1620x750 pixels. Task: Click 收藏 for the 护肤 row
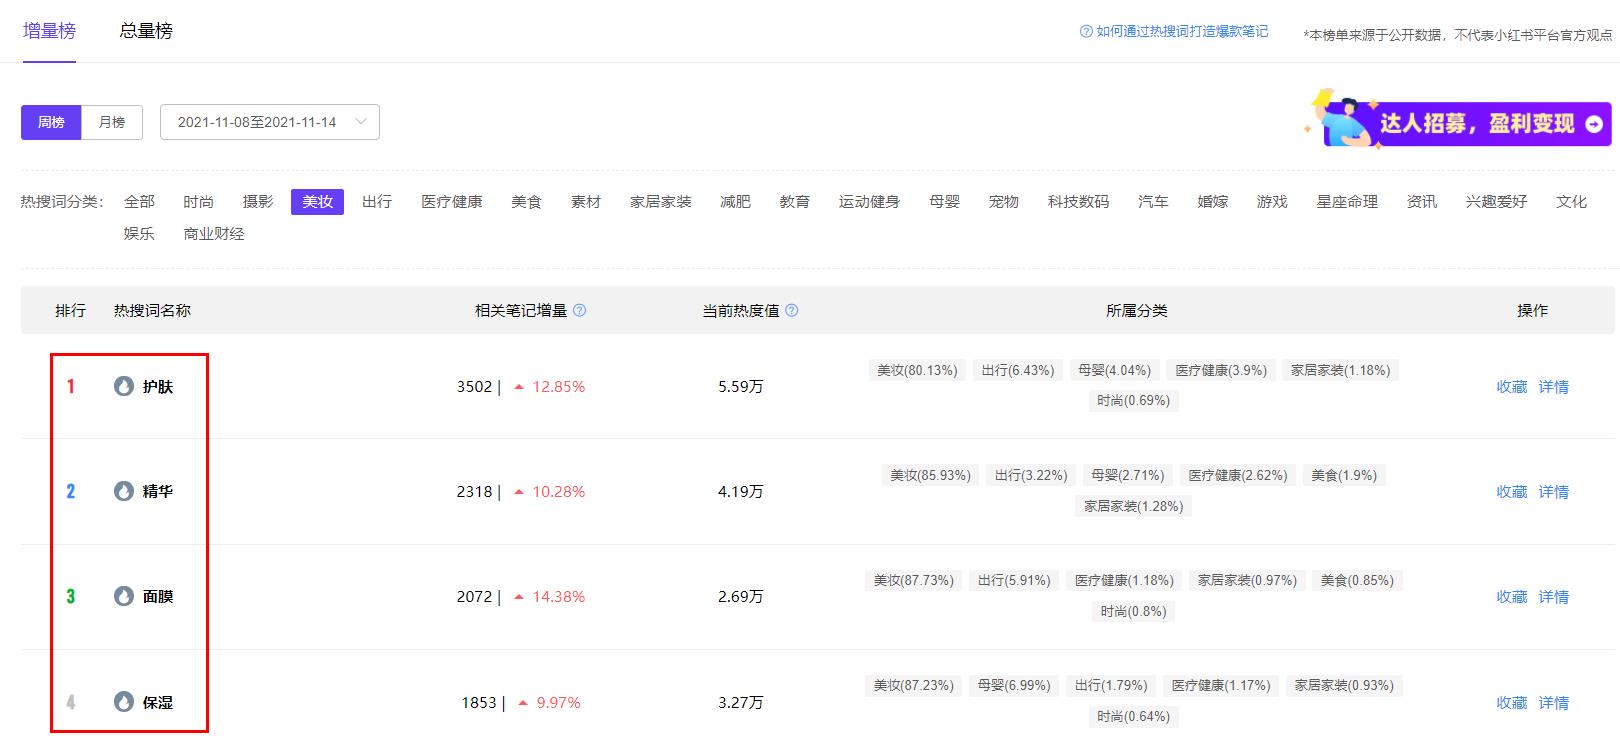click(x=1511, y=387)
